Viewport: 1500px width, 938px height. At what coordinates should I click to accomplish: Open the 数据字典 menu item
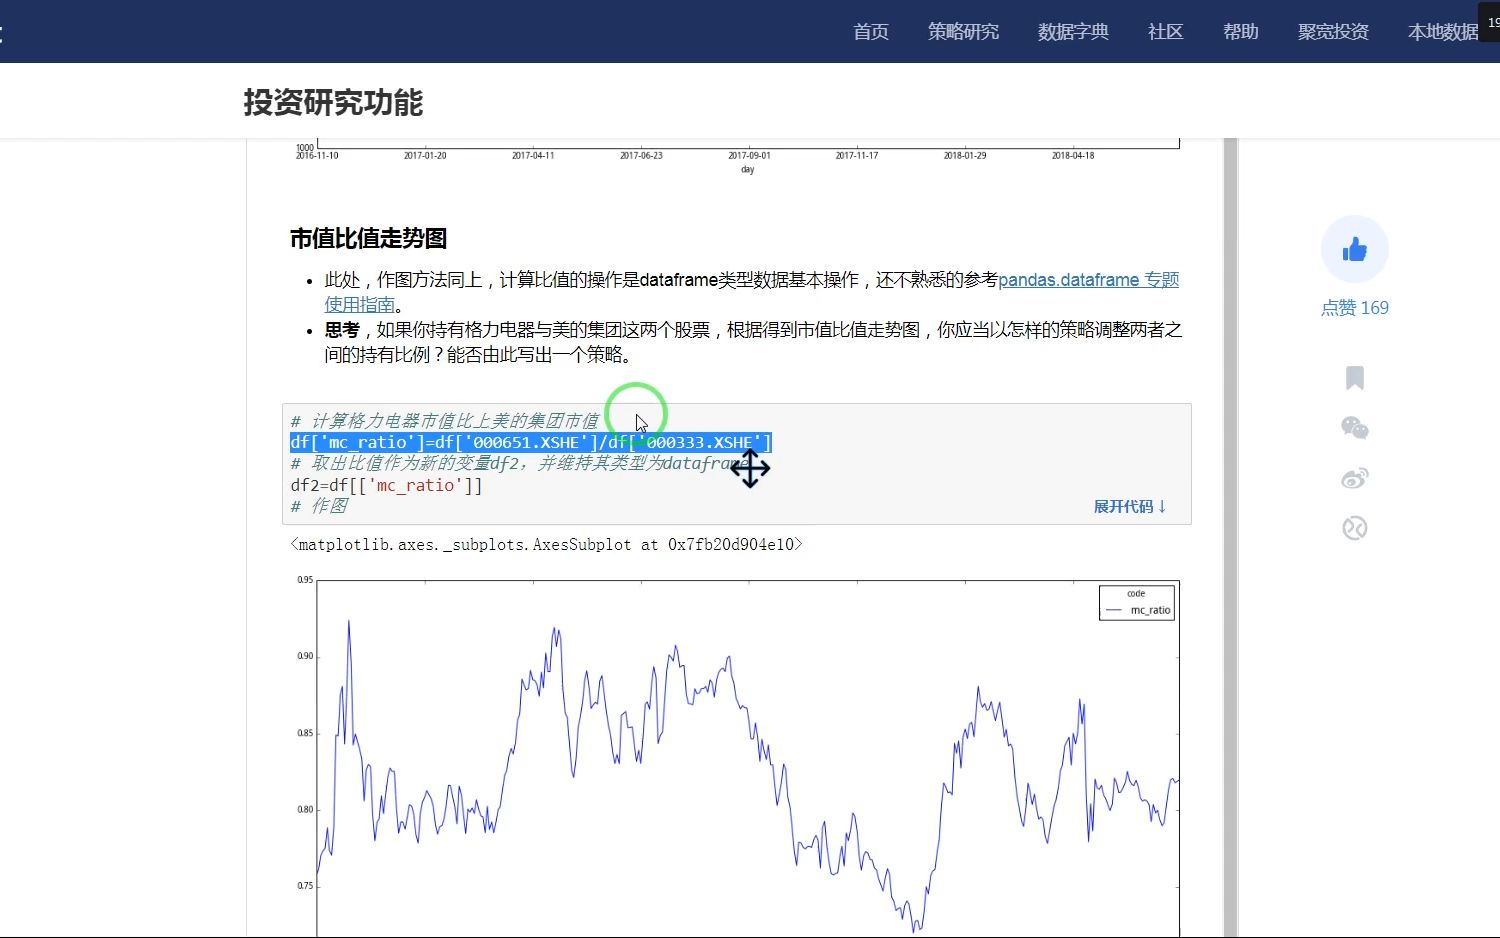click(x=1073, y=32)
